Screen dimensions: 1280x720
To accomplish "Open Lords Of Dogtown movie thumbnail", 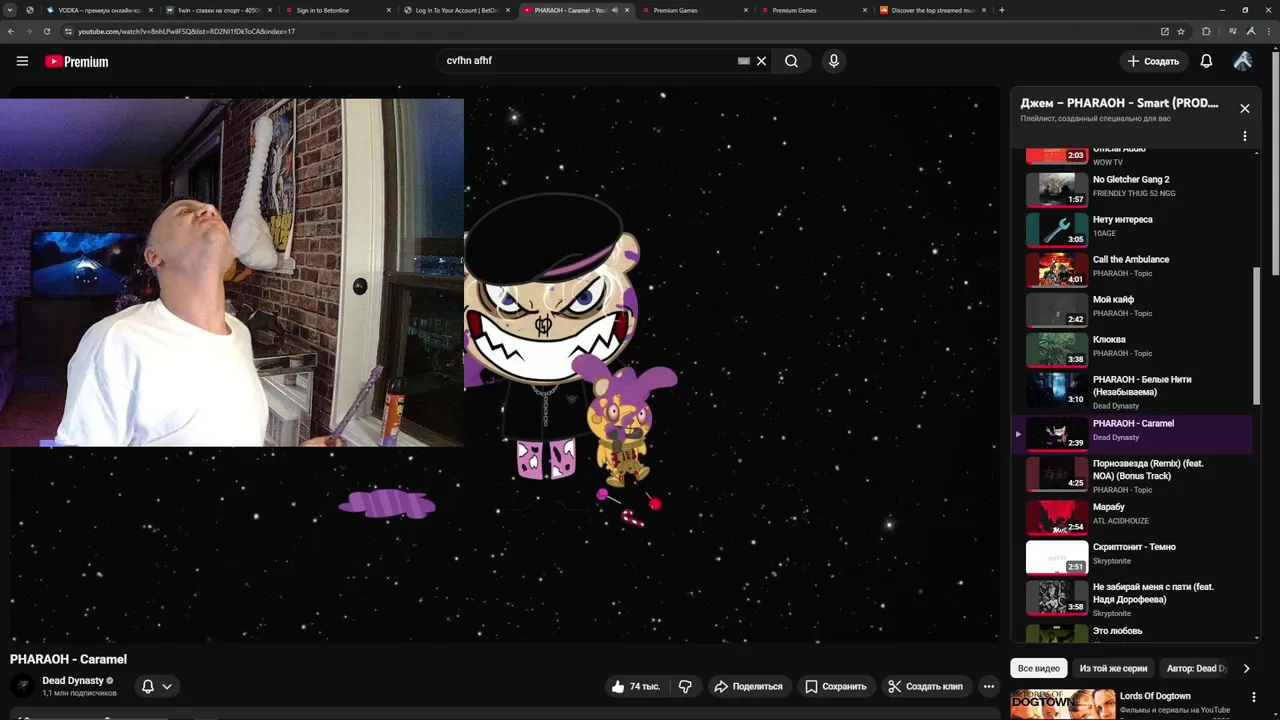I will click(1062, 704).
